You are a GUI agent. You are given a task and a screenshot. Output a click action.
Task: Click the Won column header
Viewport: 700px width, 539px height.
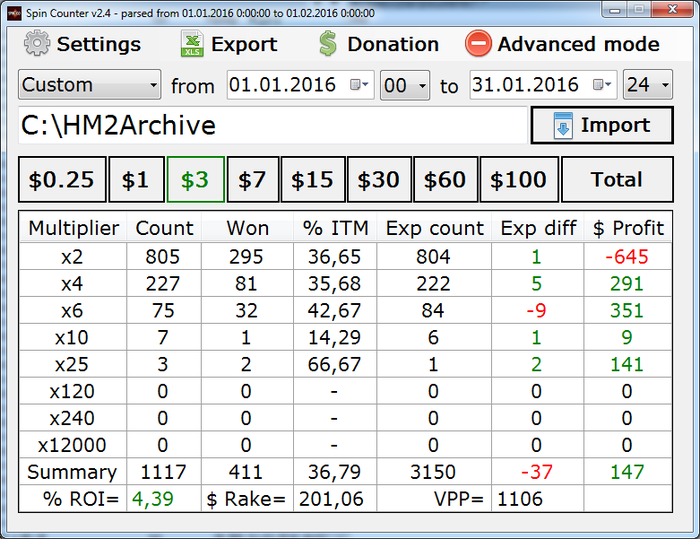click(247, 228)
